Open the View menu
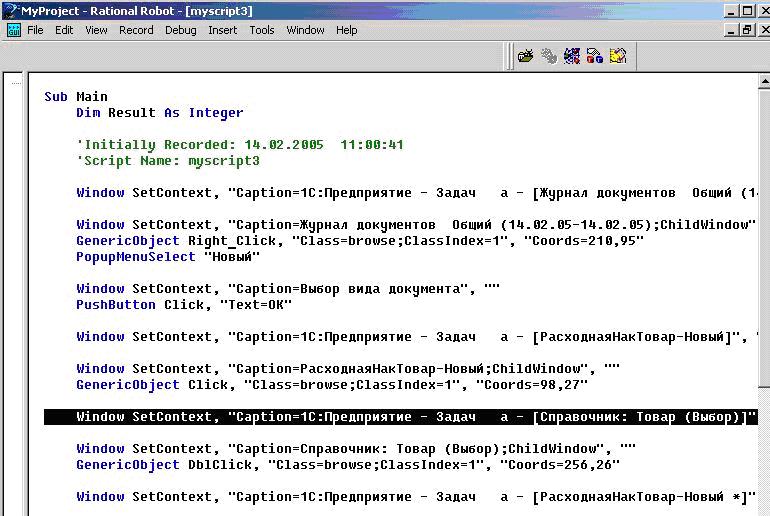Viewport: 770px width, 516px height. point(96,30)
